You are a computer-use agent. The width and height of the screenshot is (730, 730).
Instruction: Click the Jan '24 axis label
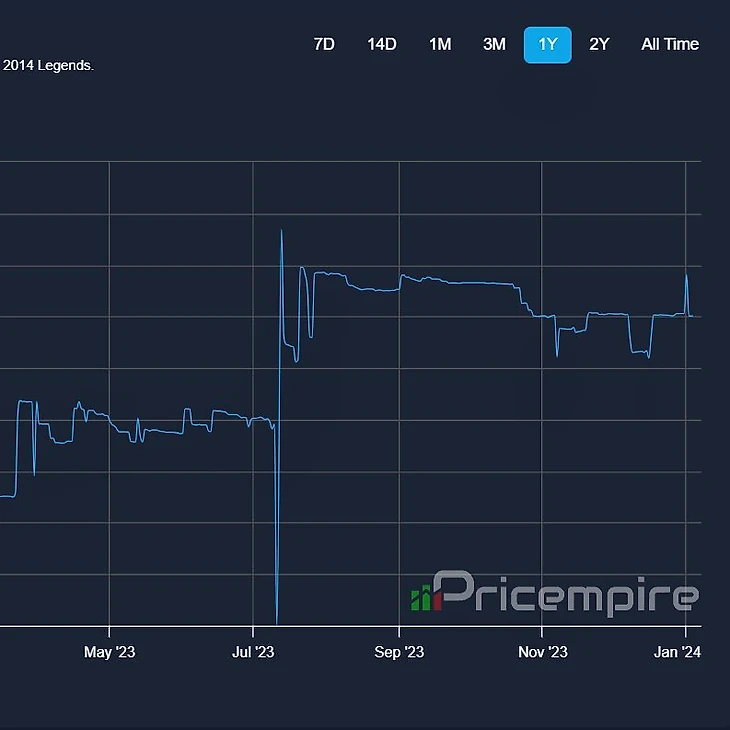click(x=677, y=652)
